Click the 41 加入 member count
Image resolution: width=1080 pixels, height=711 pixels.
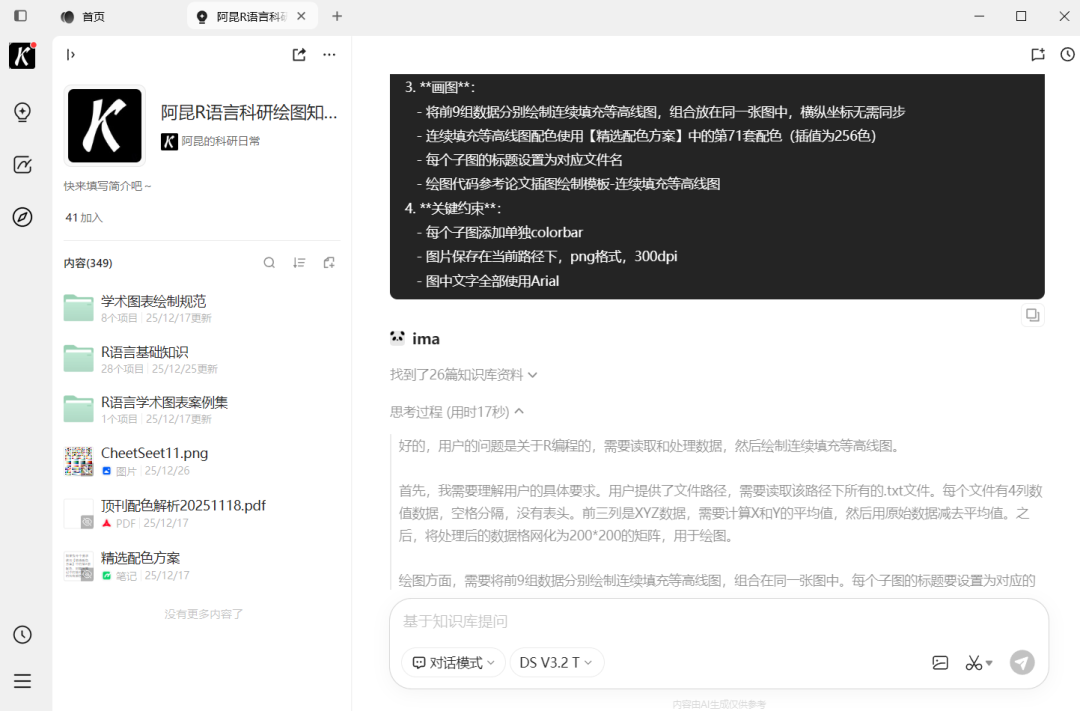[x=84, y=218]
